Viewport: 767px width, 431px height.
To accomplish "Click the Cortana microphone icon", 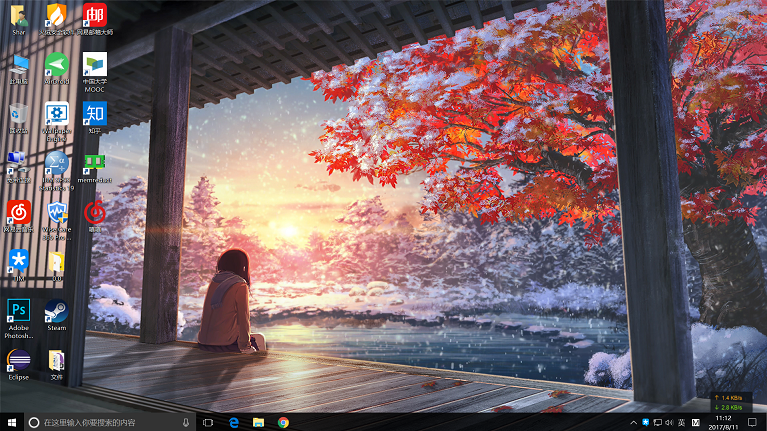I will [x=186, y=422].
